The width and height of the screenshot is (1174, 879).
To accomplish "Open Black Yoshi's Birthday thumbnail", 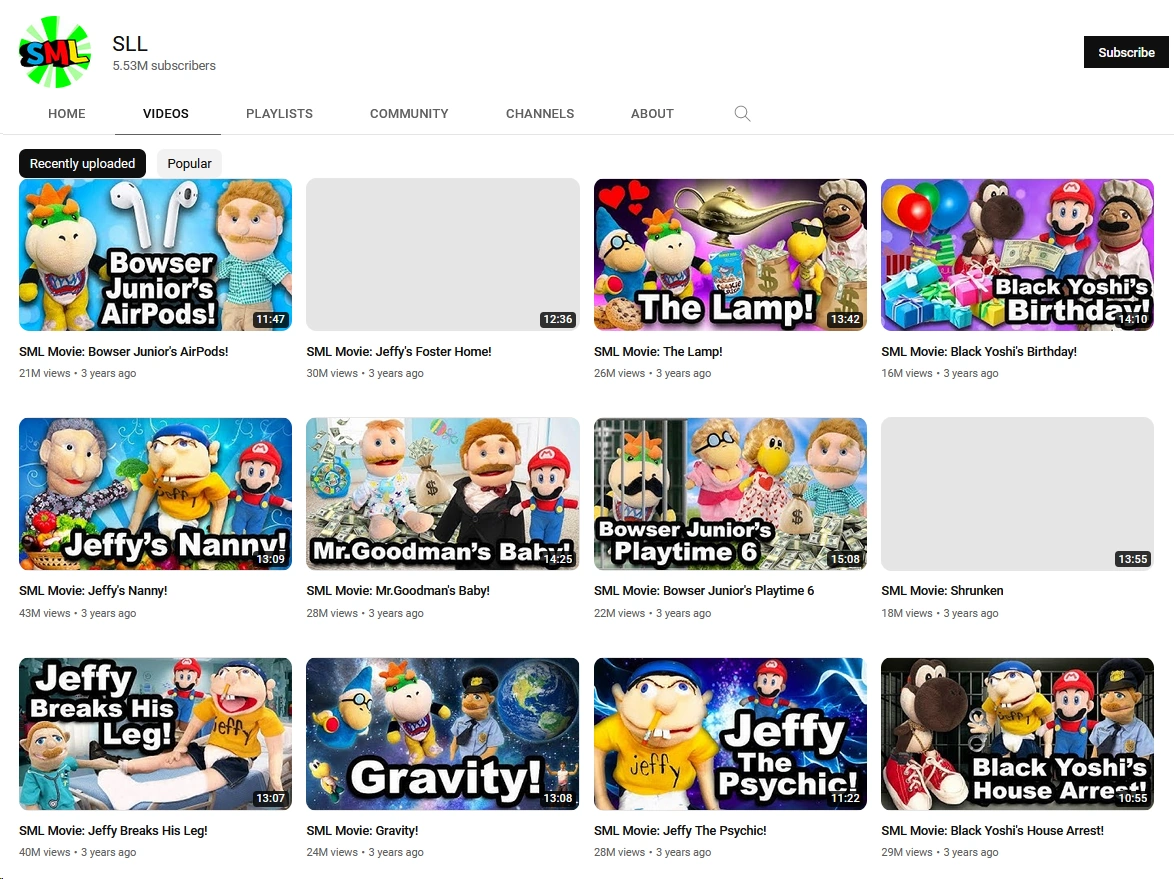I will [x=1018, y=255].
